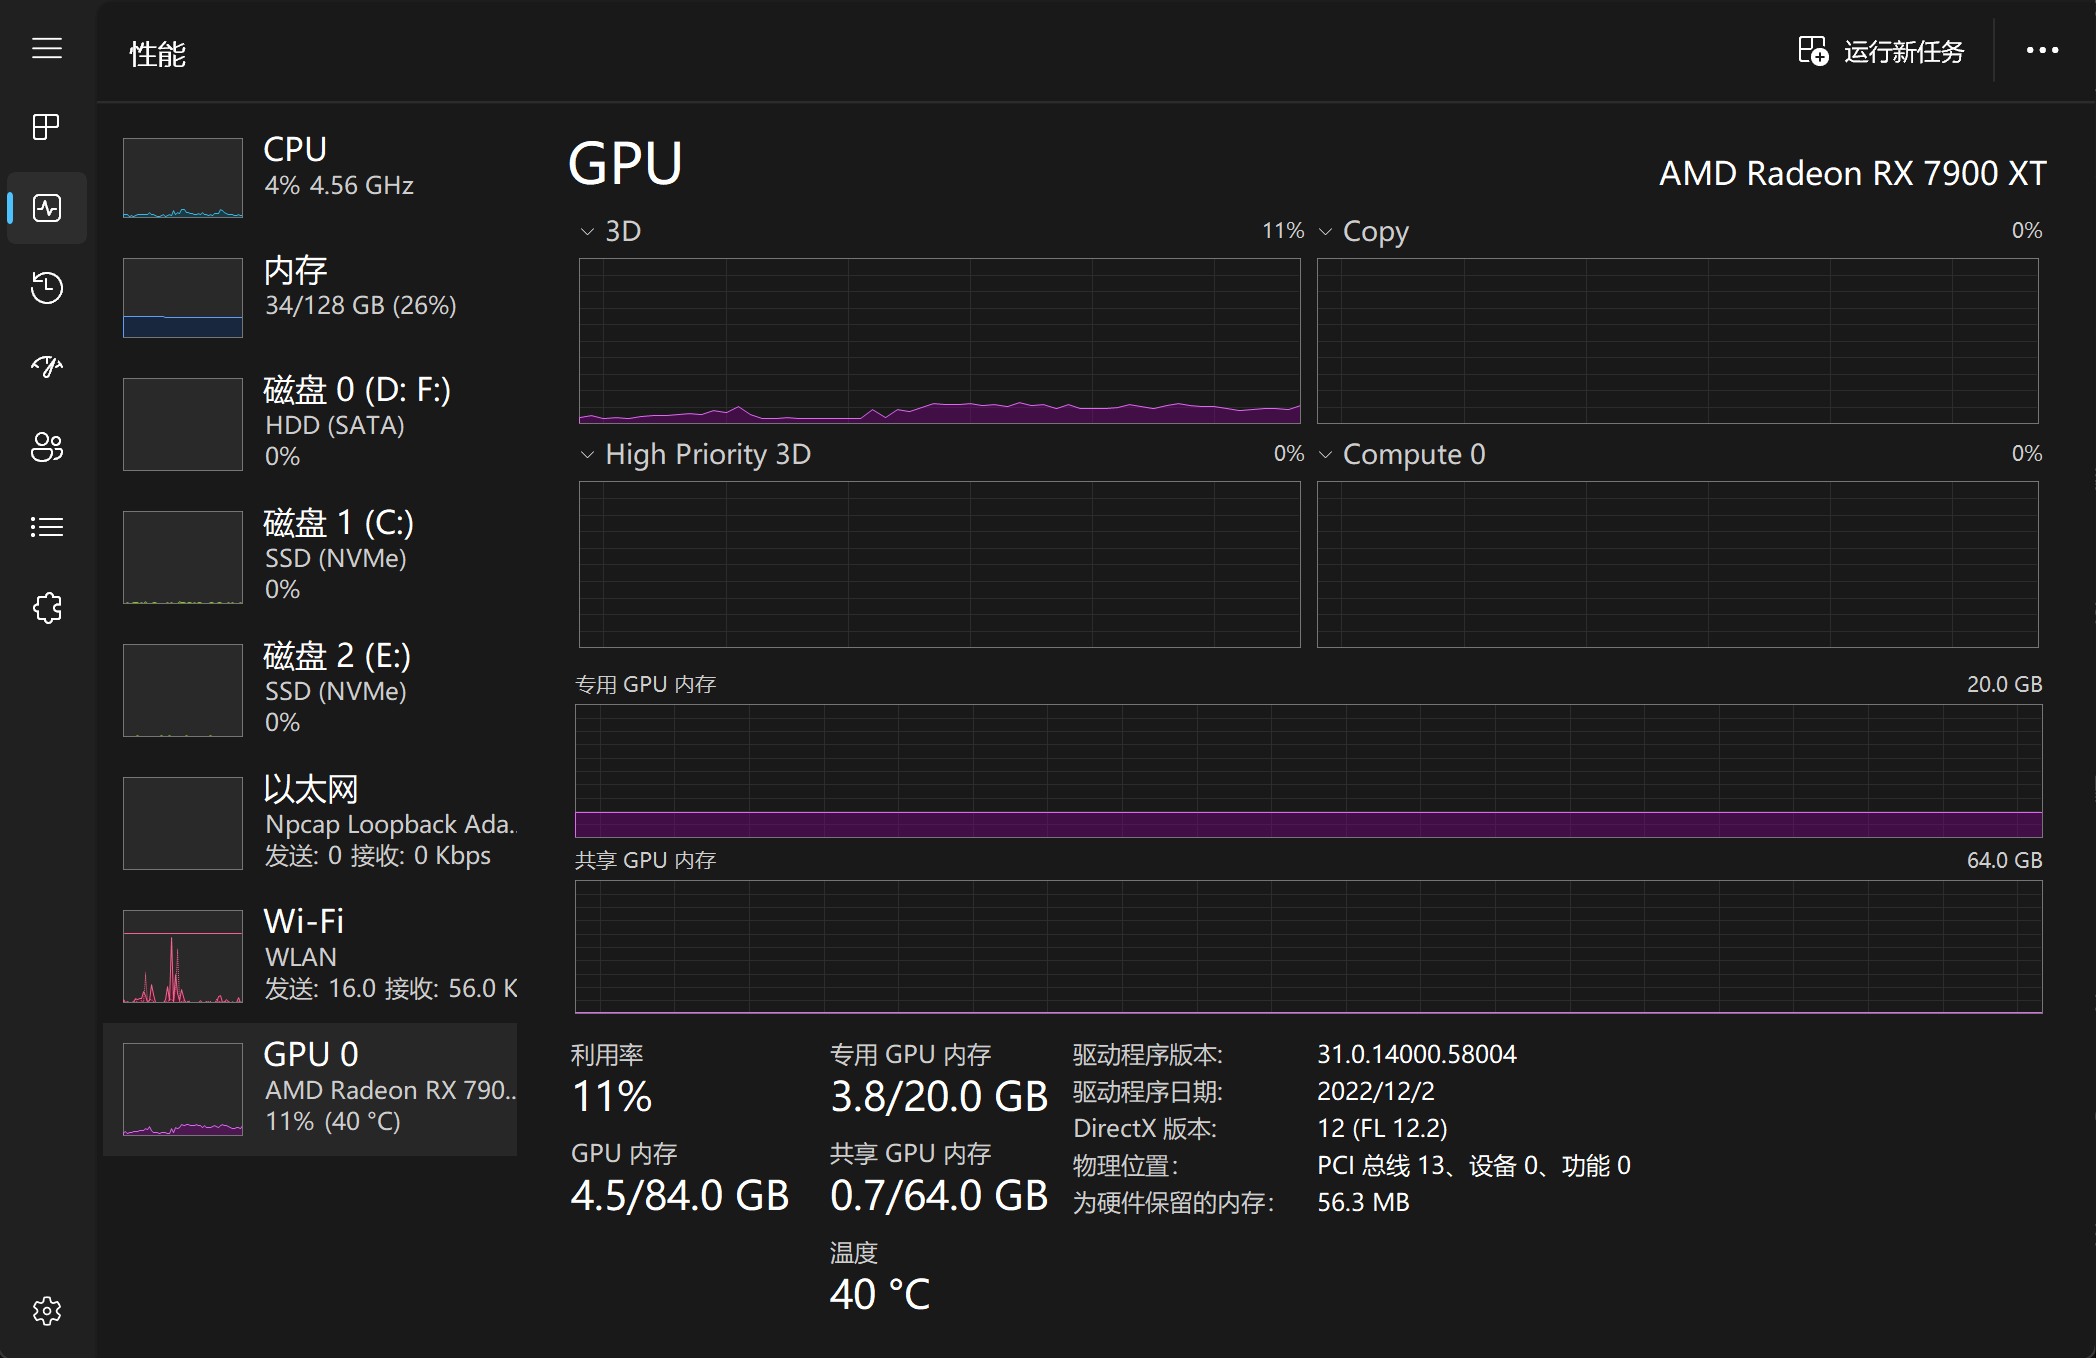The width and height of the screenshot is (2096, 1358).
Task: Click the GPU 0 mini graph thumbnail
Action: pyautogui.click(x=183, y=1089)
